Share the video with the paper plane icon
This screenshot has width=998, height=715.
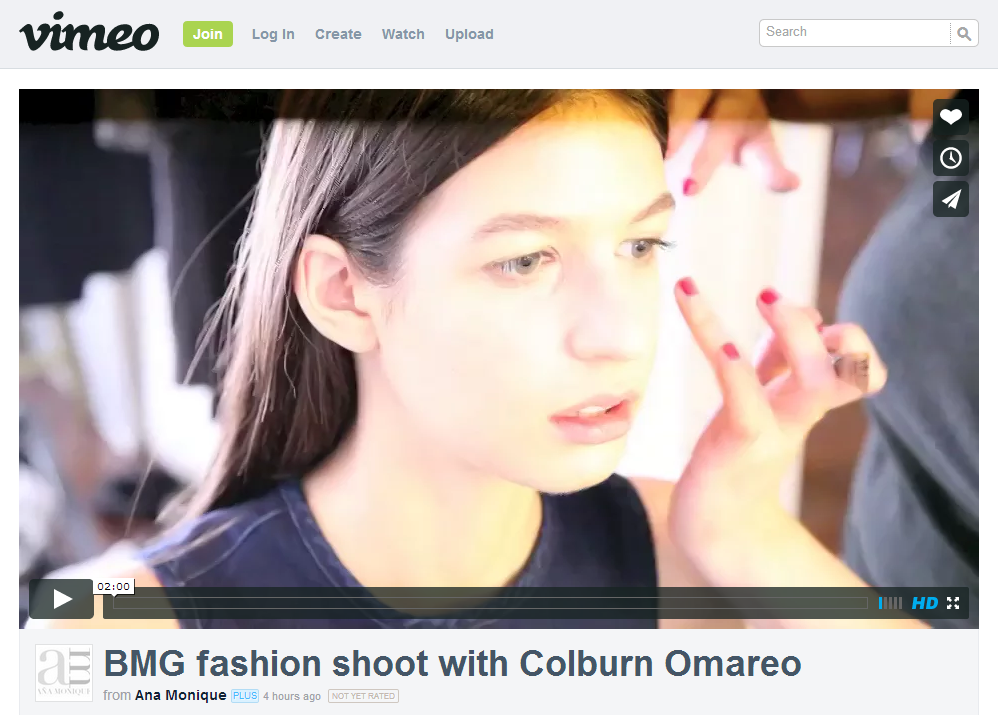click(950, 198)
